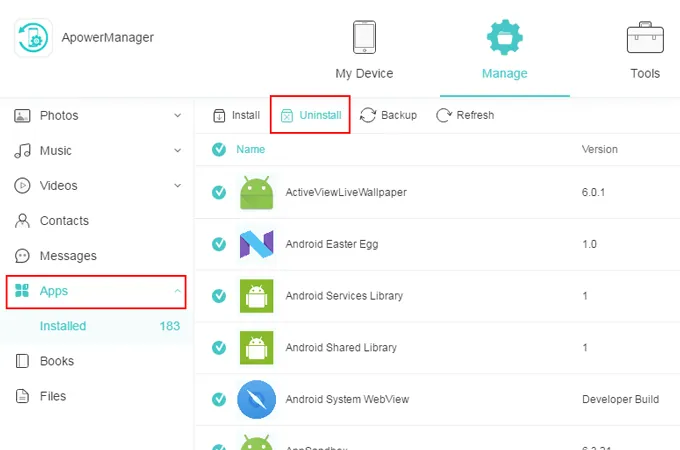Click the Apps grid icon
The image size is (680, 450).
click(22, 290)
